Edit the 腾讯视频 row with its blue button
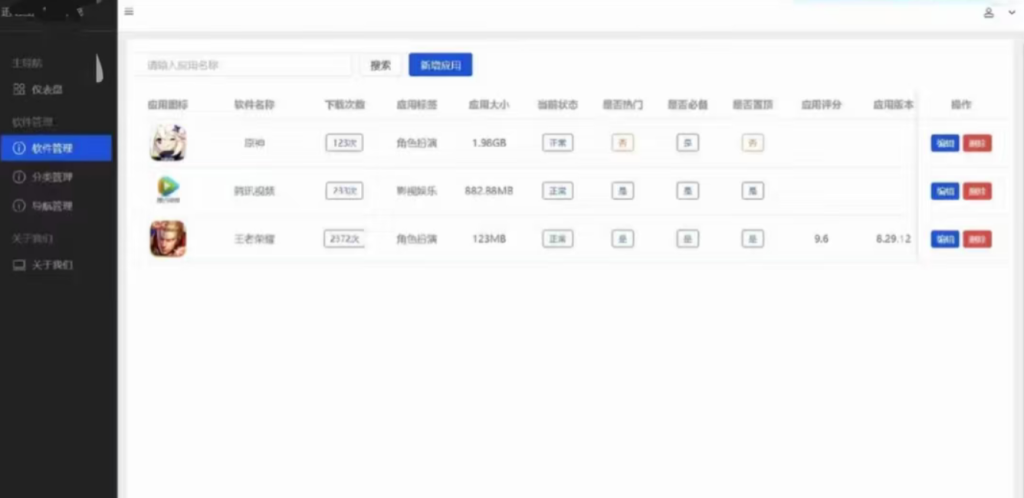The width and height of the screenshot is (1024, 498). [945, 191]
